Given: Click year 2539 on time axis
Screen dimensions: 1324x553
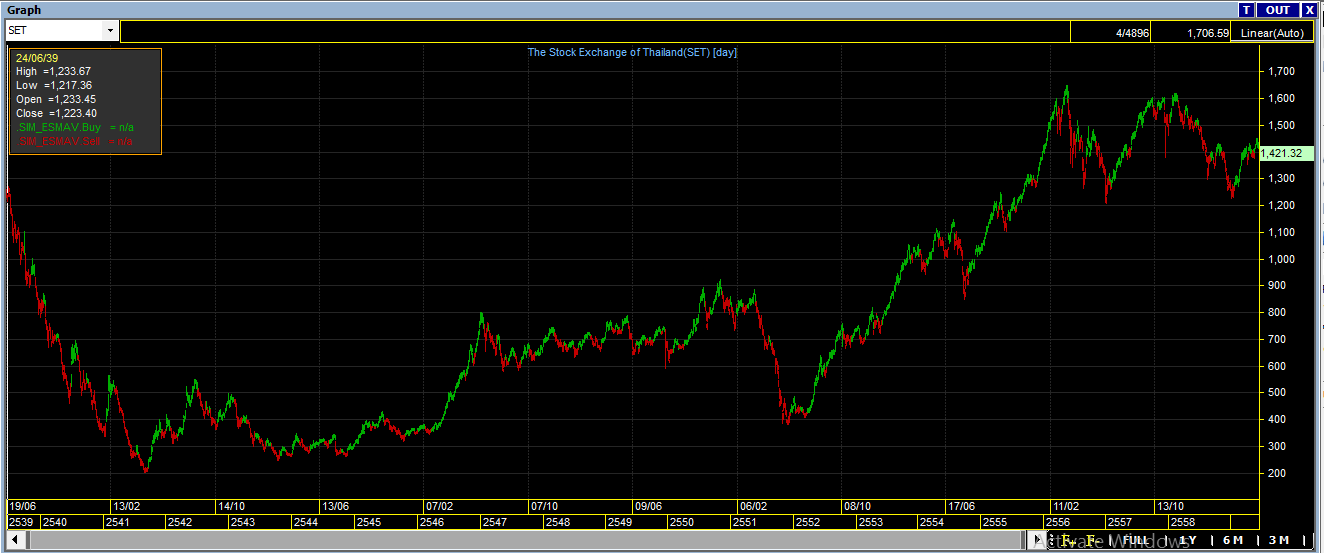Looking at the screenshot, I should 20,522.
